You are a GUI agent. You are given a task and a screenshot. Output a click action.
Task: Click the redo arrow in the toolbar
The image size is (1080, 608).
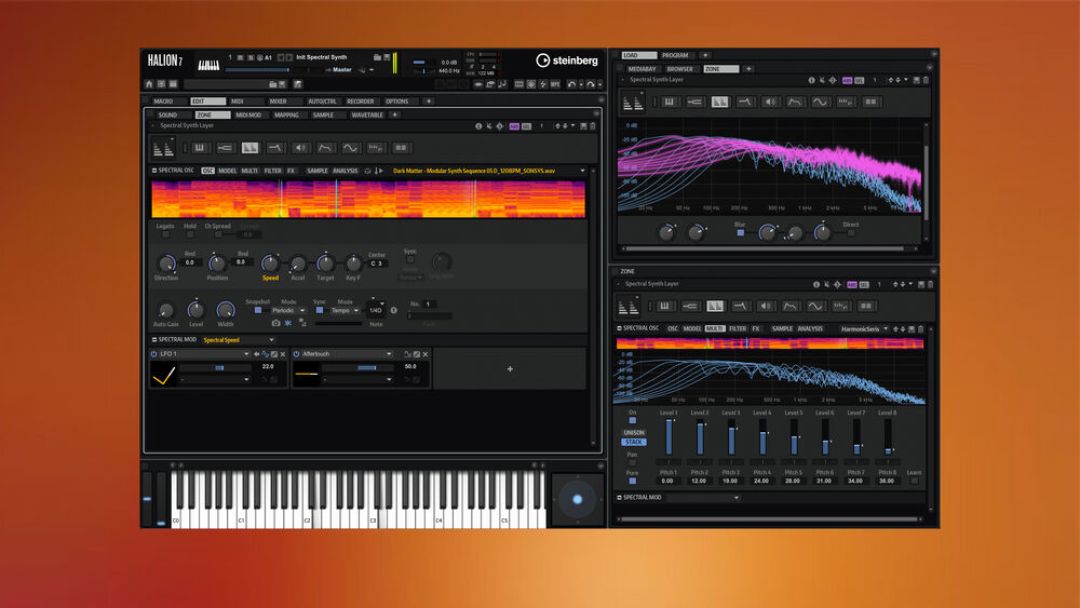590,84
